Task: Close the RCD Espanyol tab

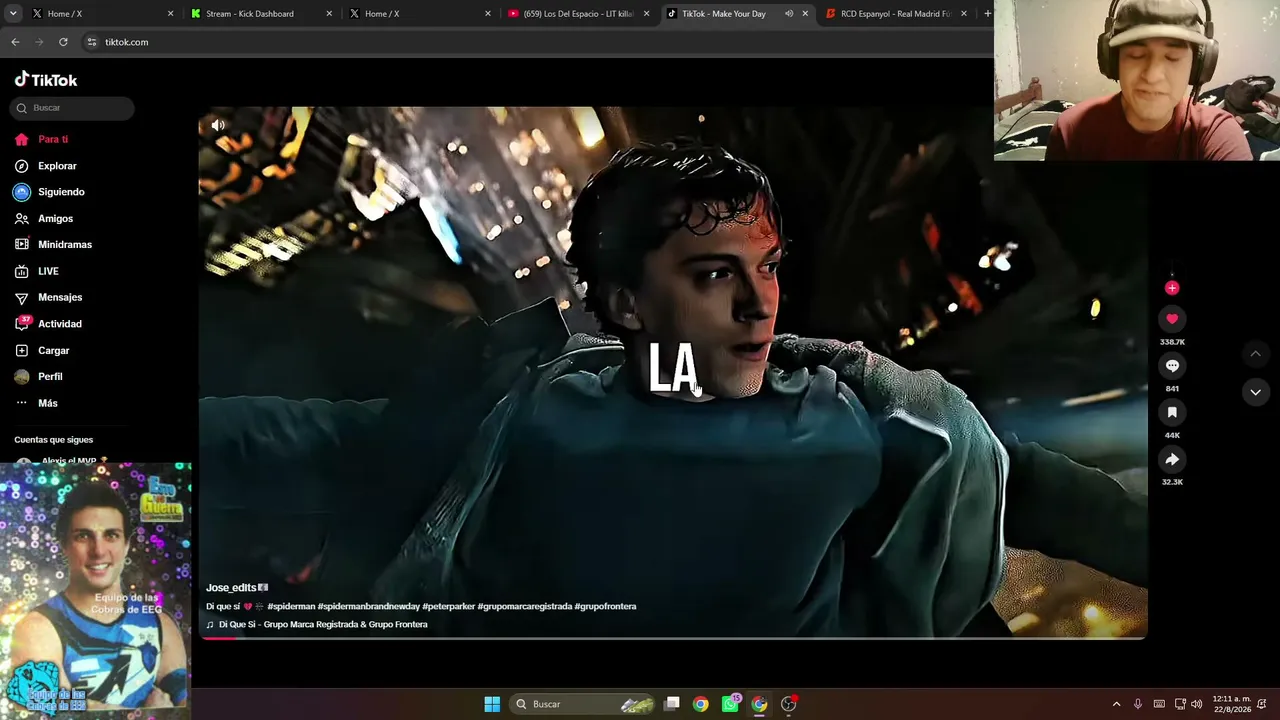Action: coord(964,14)
